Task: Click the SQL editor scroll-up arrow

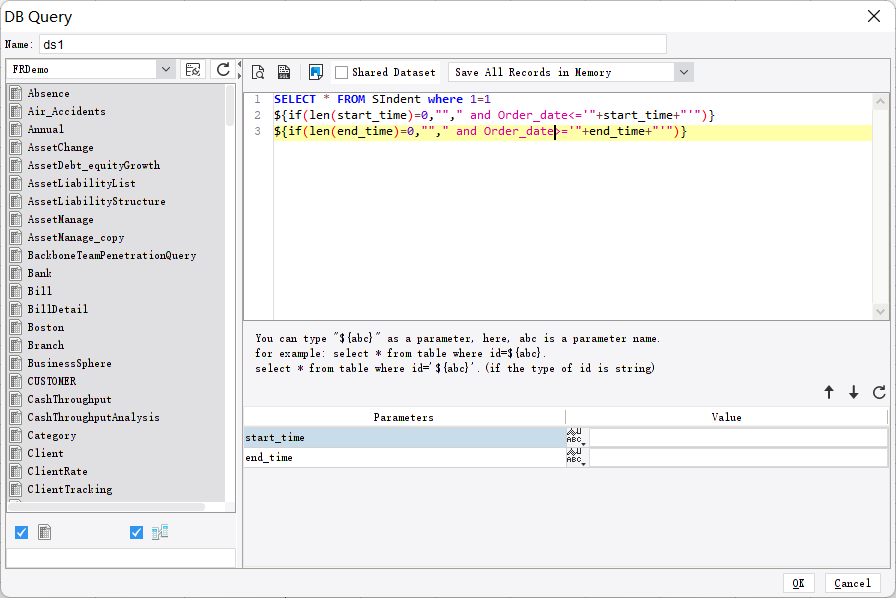Action: 880,101
